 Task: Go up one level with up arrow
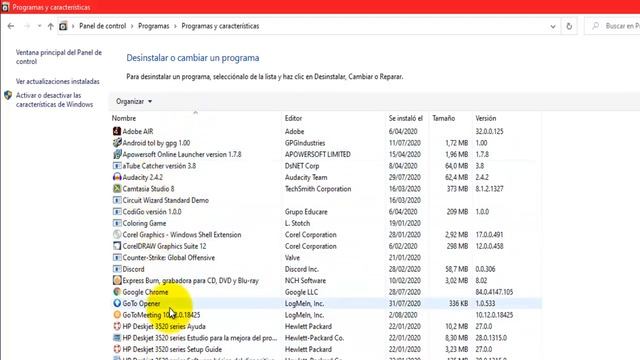pyautogui.click(x=50, y=26)
